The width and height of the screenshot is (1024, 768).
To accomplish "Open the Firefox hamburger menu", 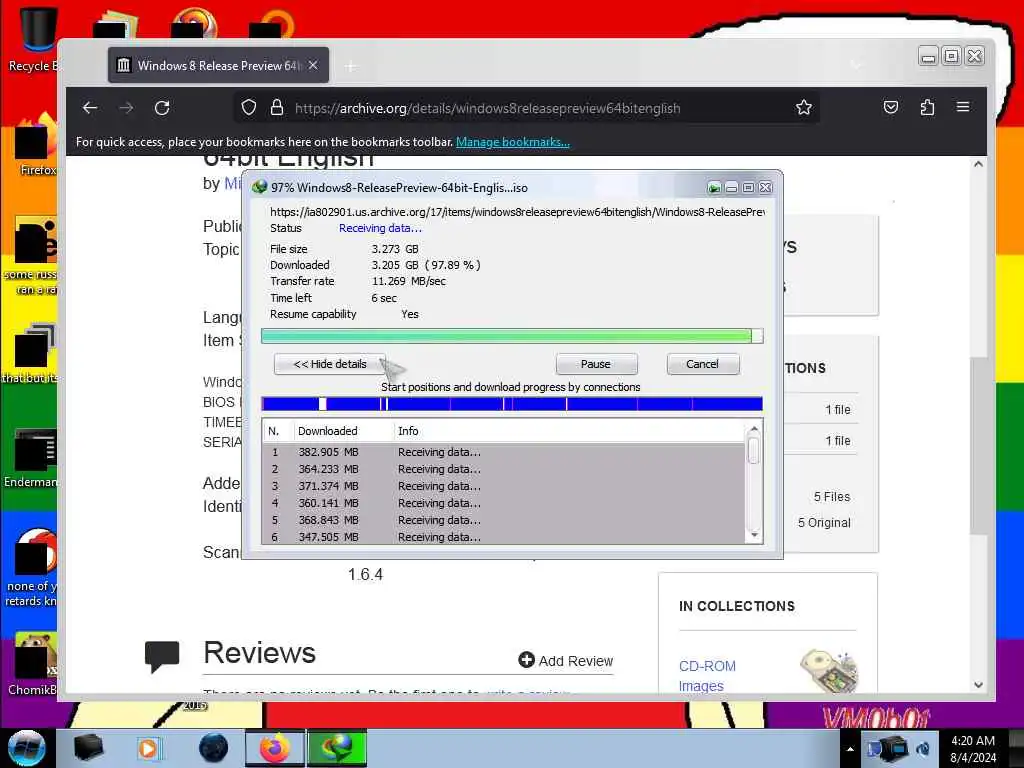I will [963, 107].
